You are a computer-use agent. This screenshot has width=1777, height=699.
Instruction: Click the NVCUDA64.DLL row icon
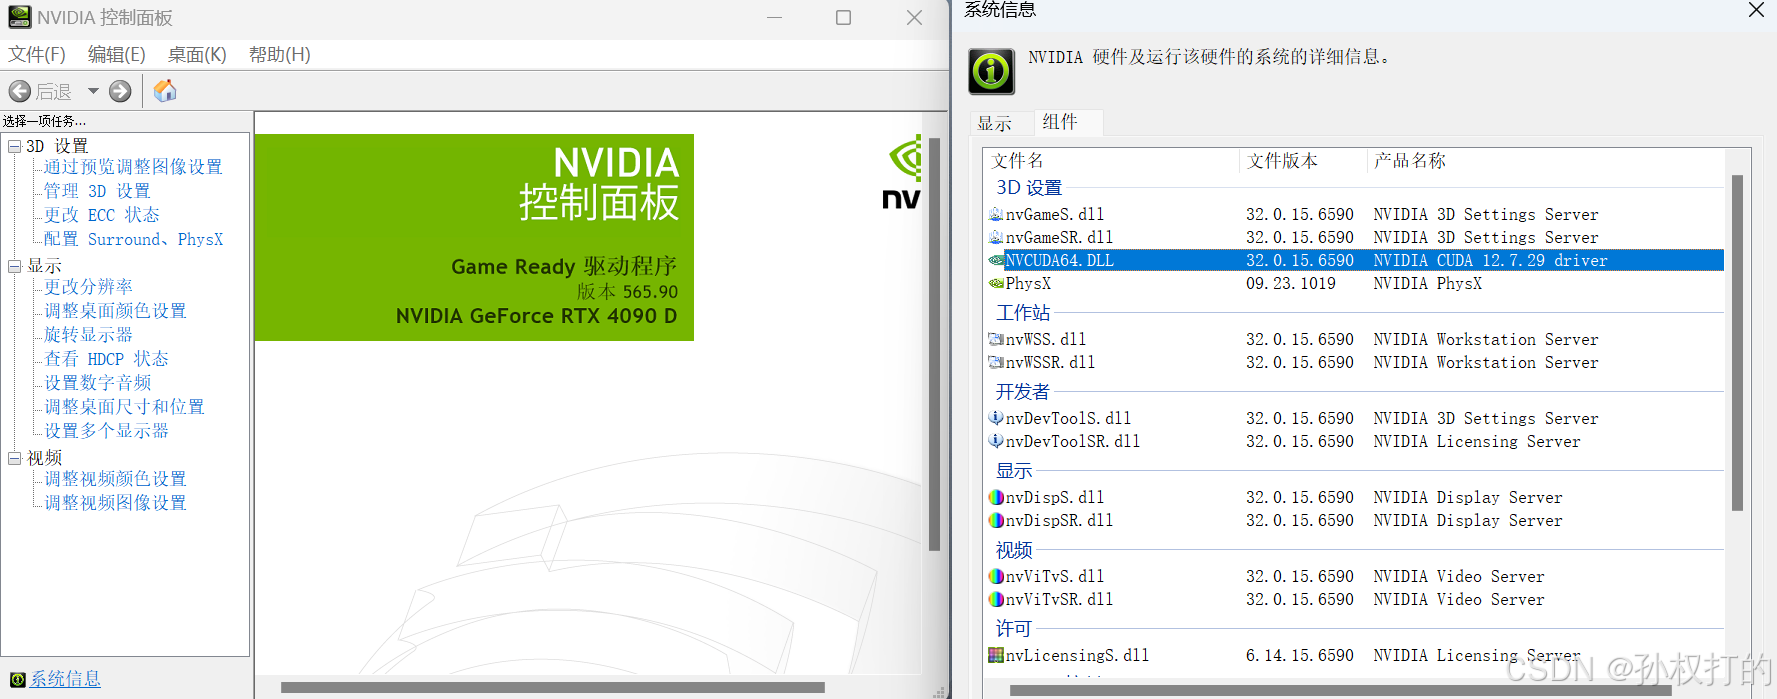(996, 260)
